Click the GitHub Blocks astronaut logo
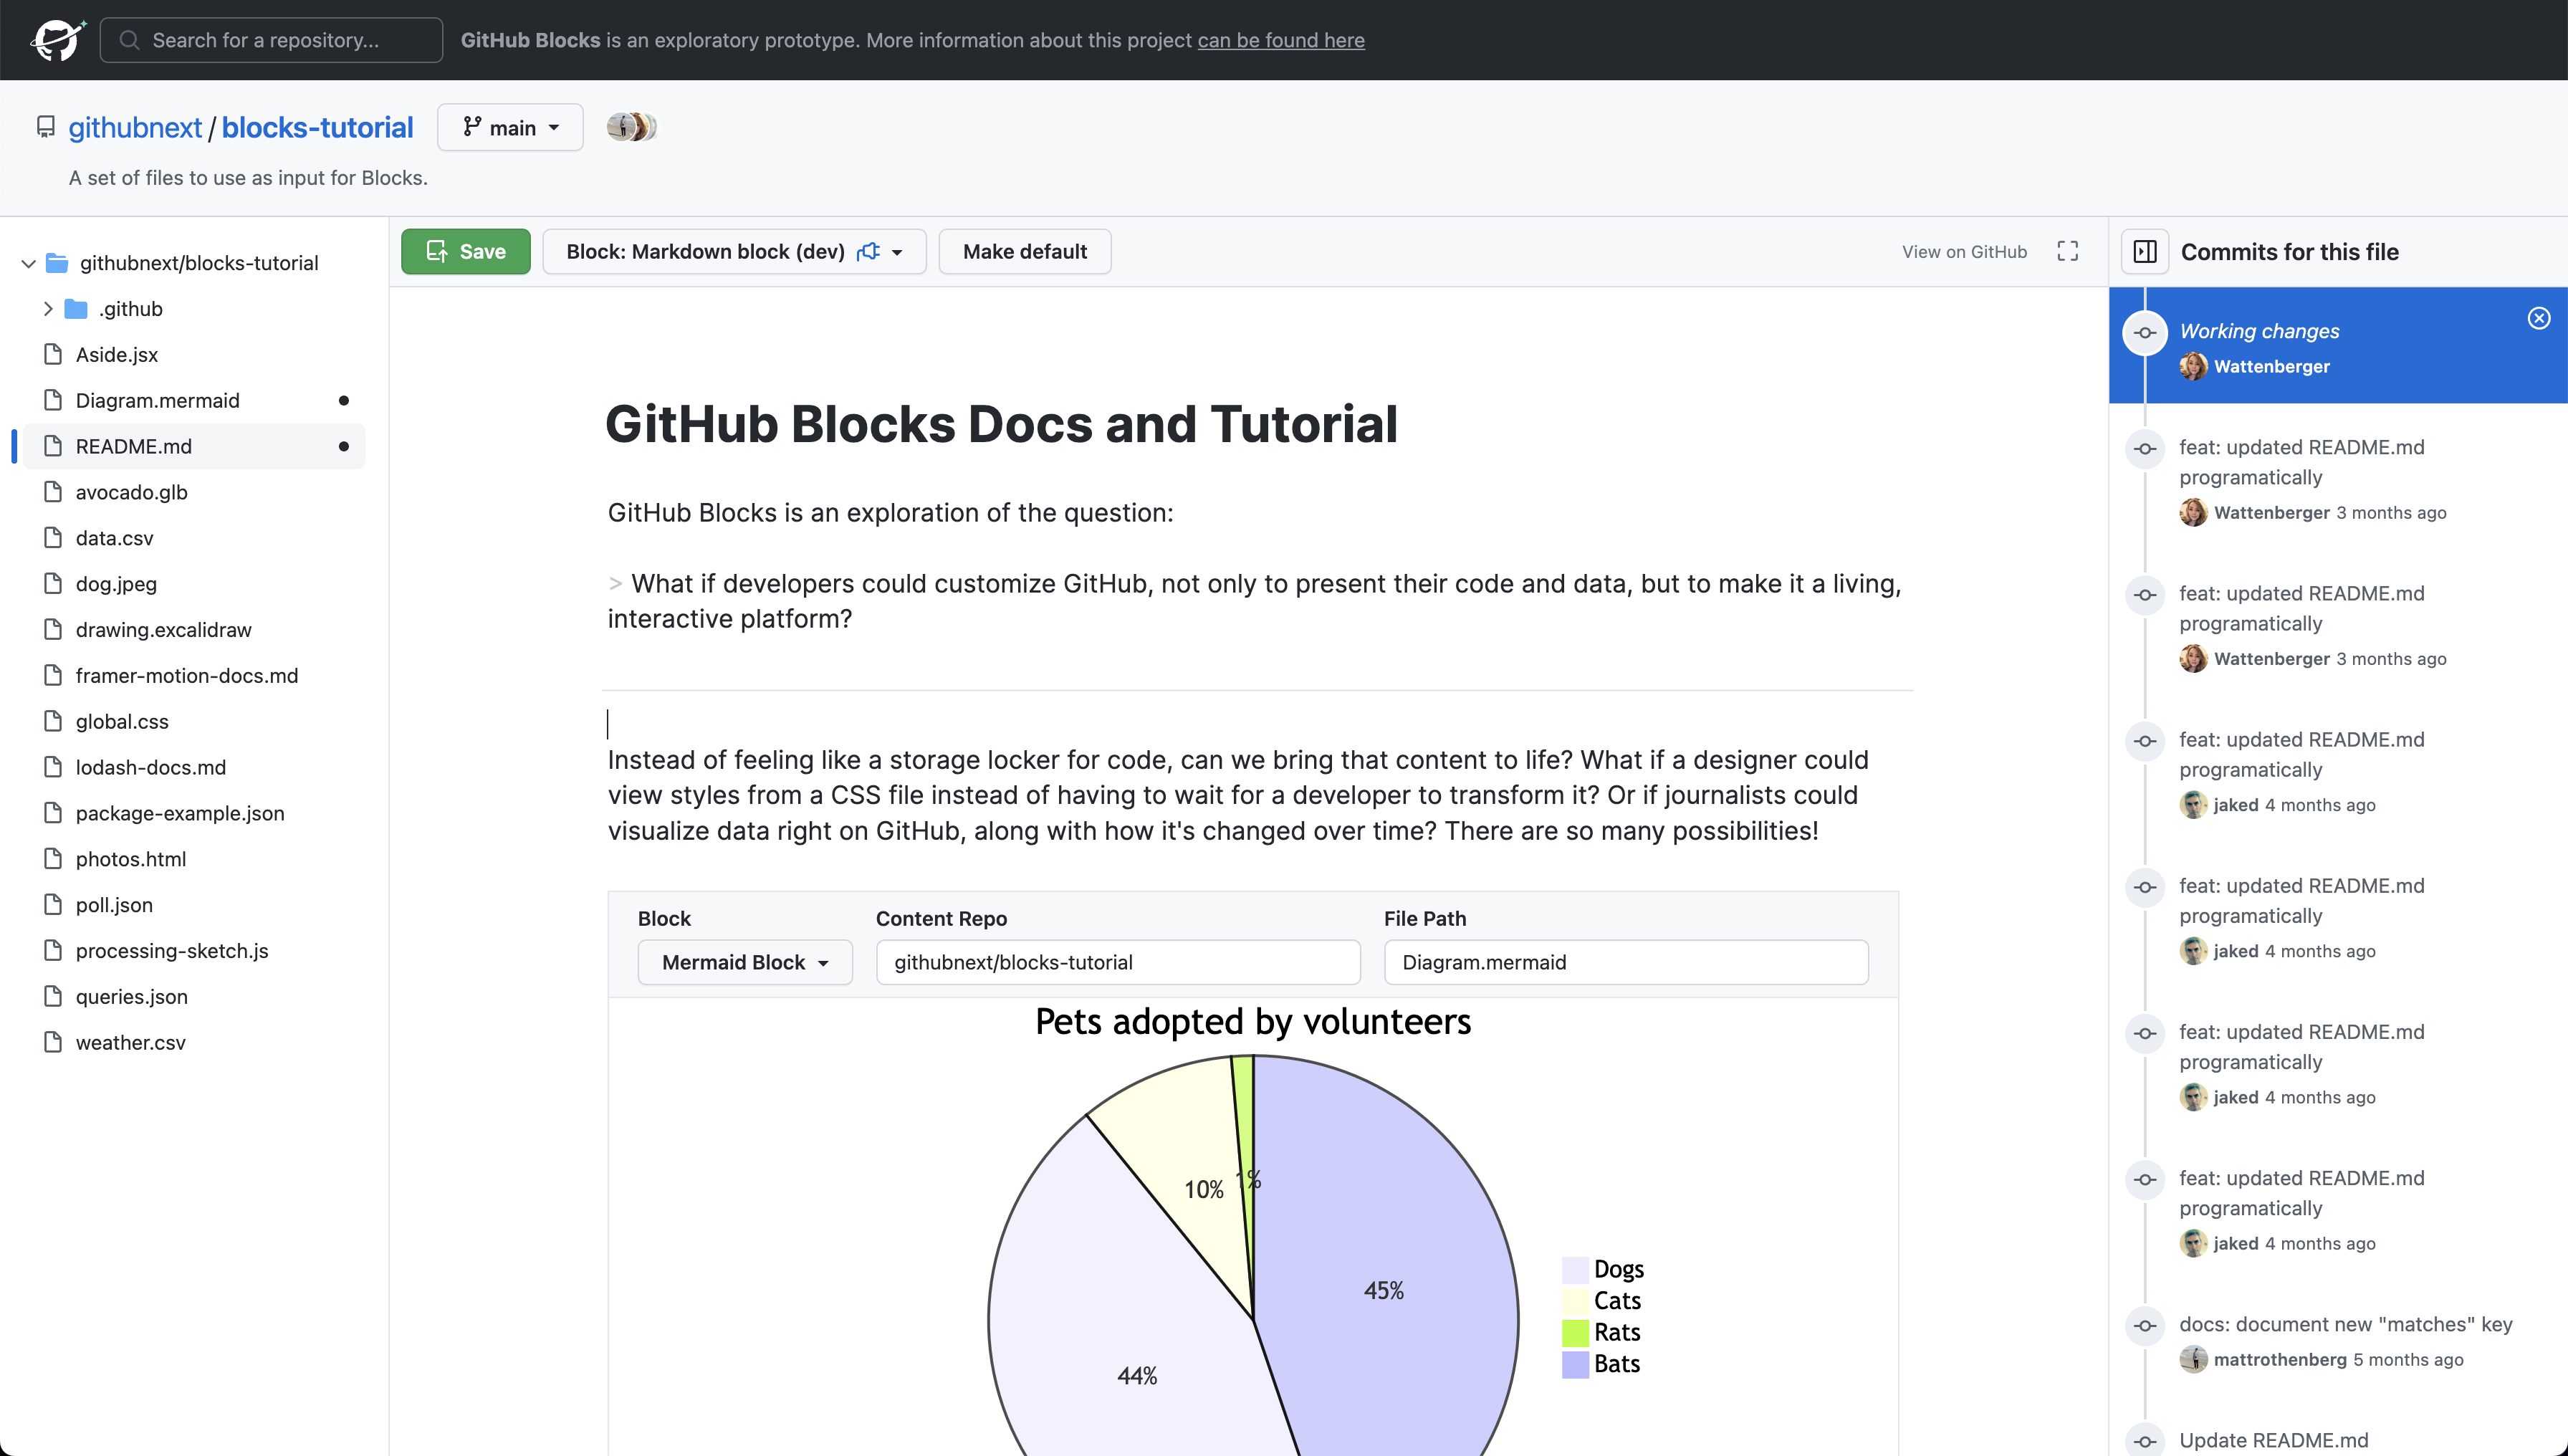 (57, 40)
